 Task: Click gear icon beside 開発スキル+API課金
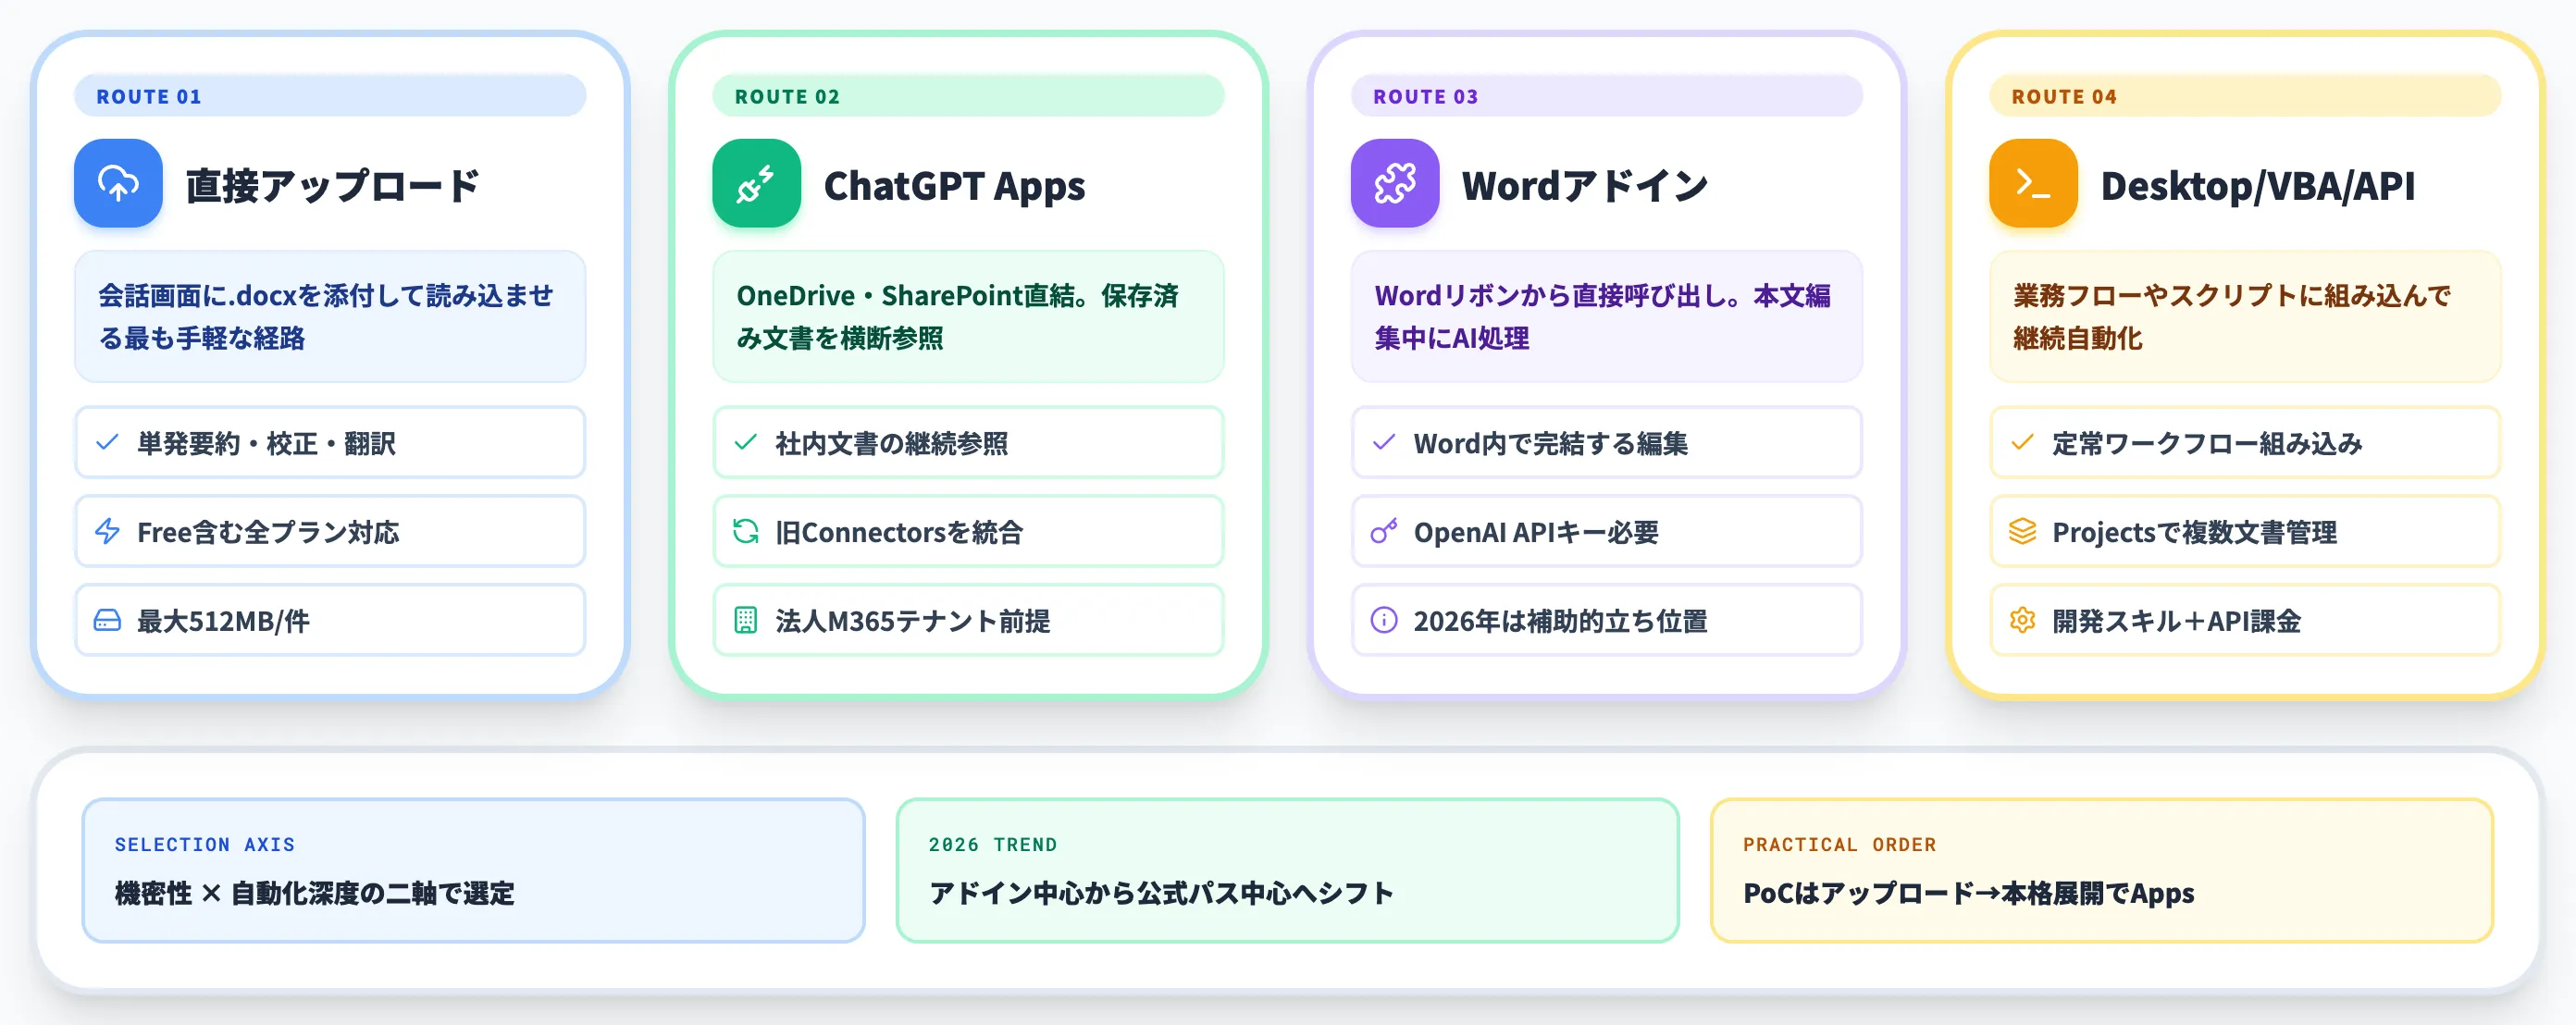coord(2022,620)
